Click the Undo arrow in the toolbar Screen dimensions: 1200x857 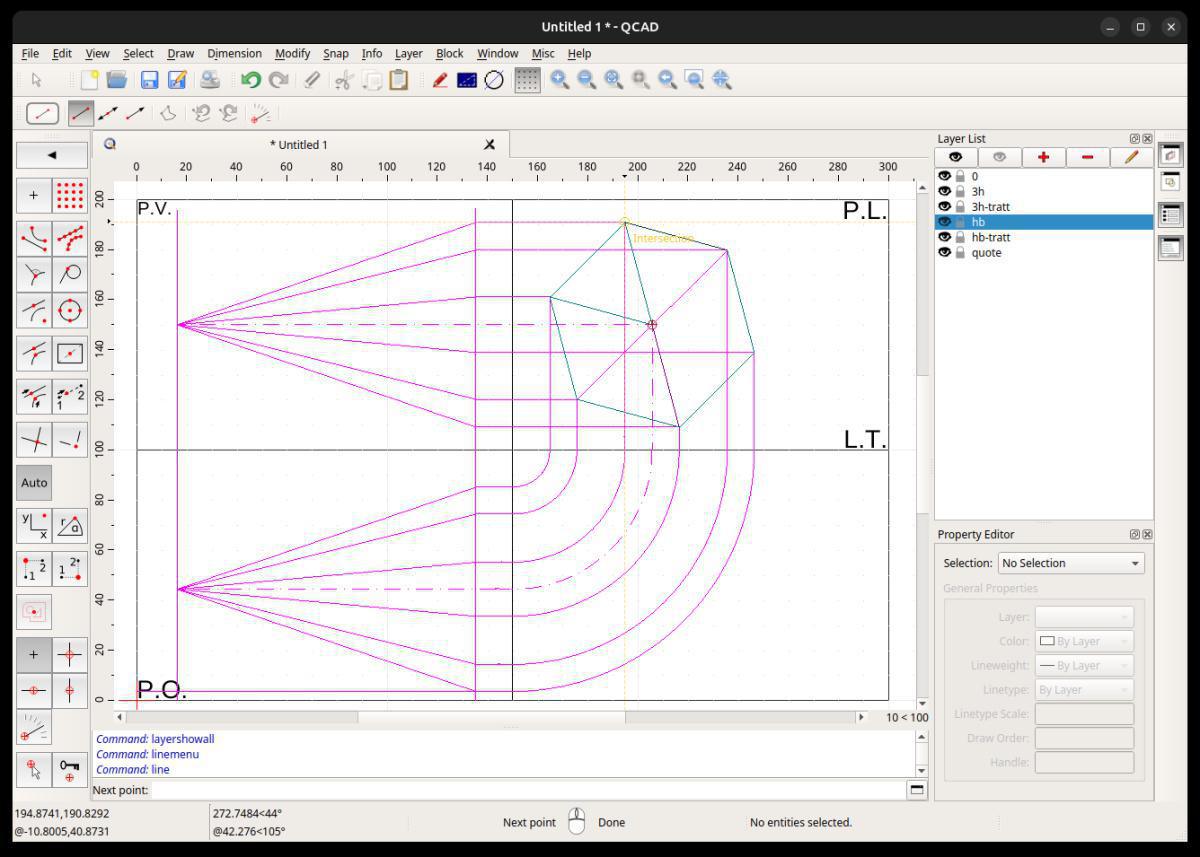coord(251,80)
